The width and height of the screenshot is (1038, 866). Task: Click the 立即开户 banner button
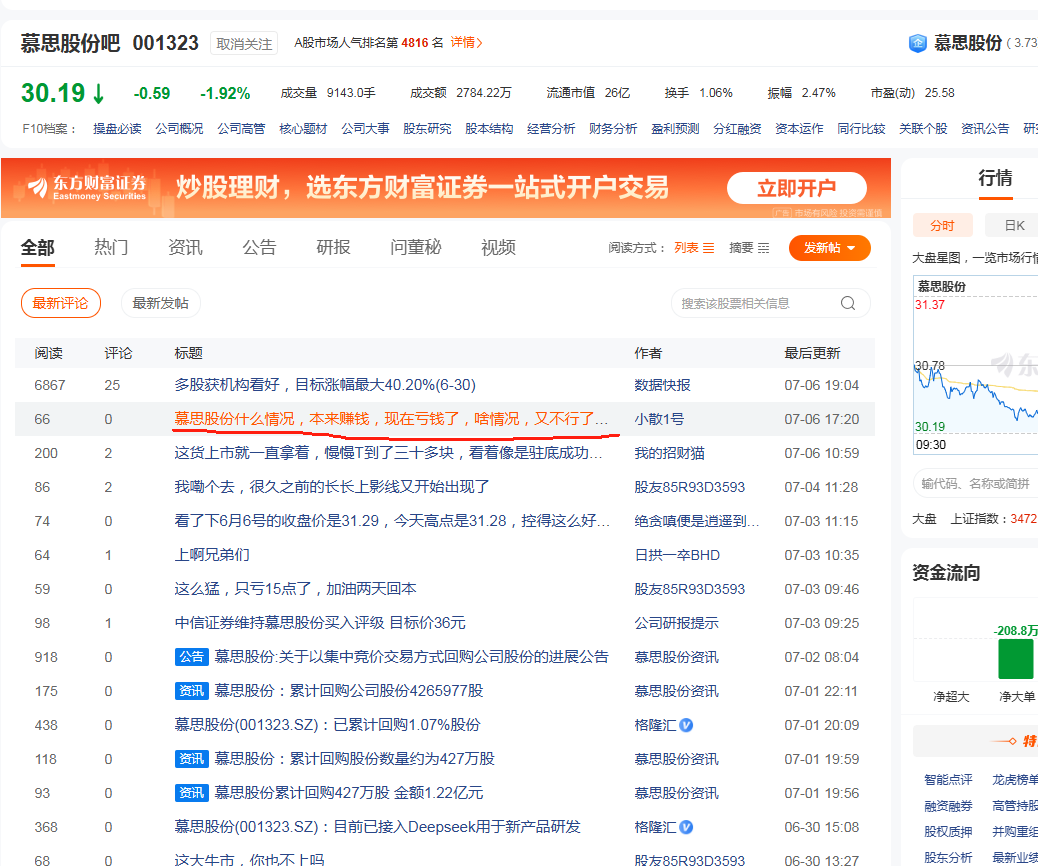point(796,188)
